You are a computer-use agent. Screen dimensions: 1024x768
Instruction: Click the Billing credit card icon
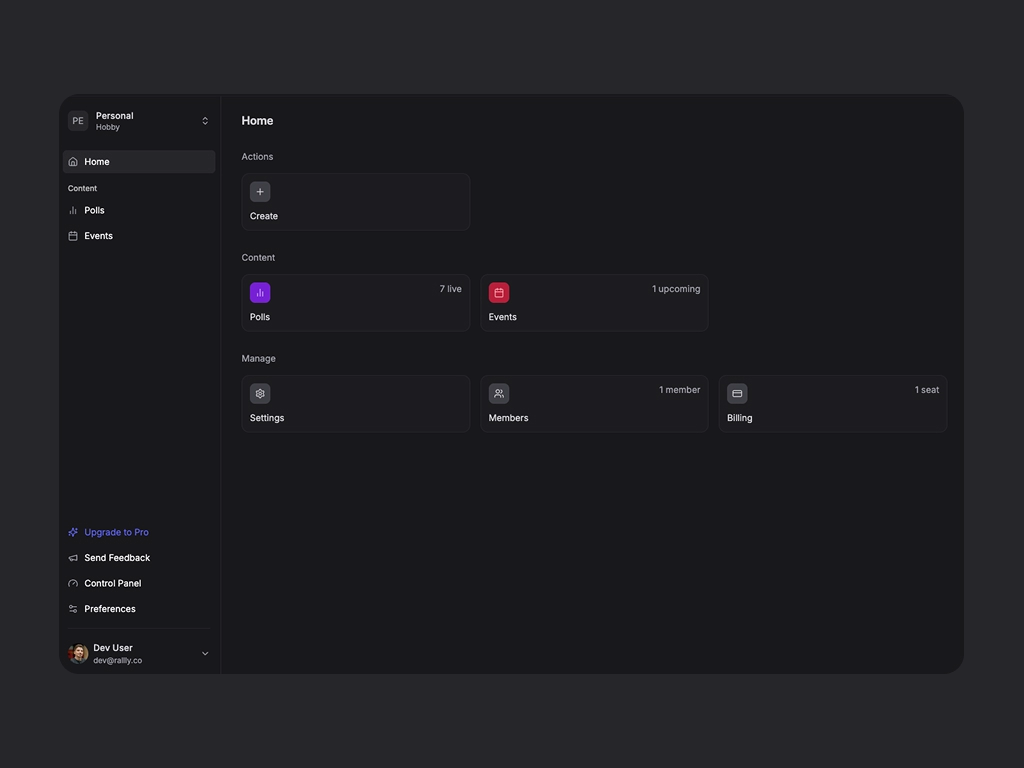pyautogui.click(x=737, y=394)
